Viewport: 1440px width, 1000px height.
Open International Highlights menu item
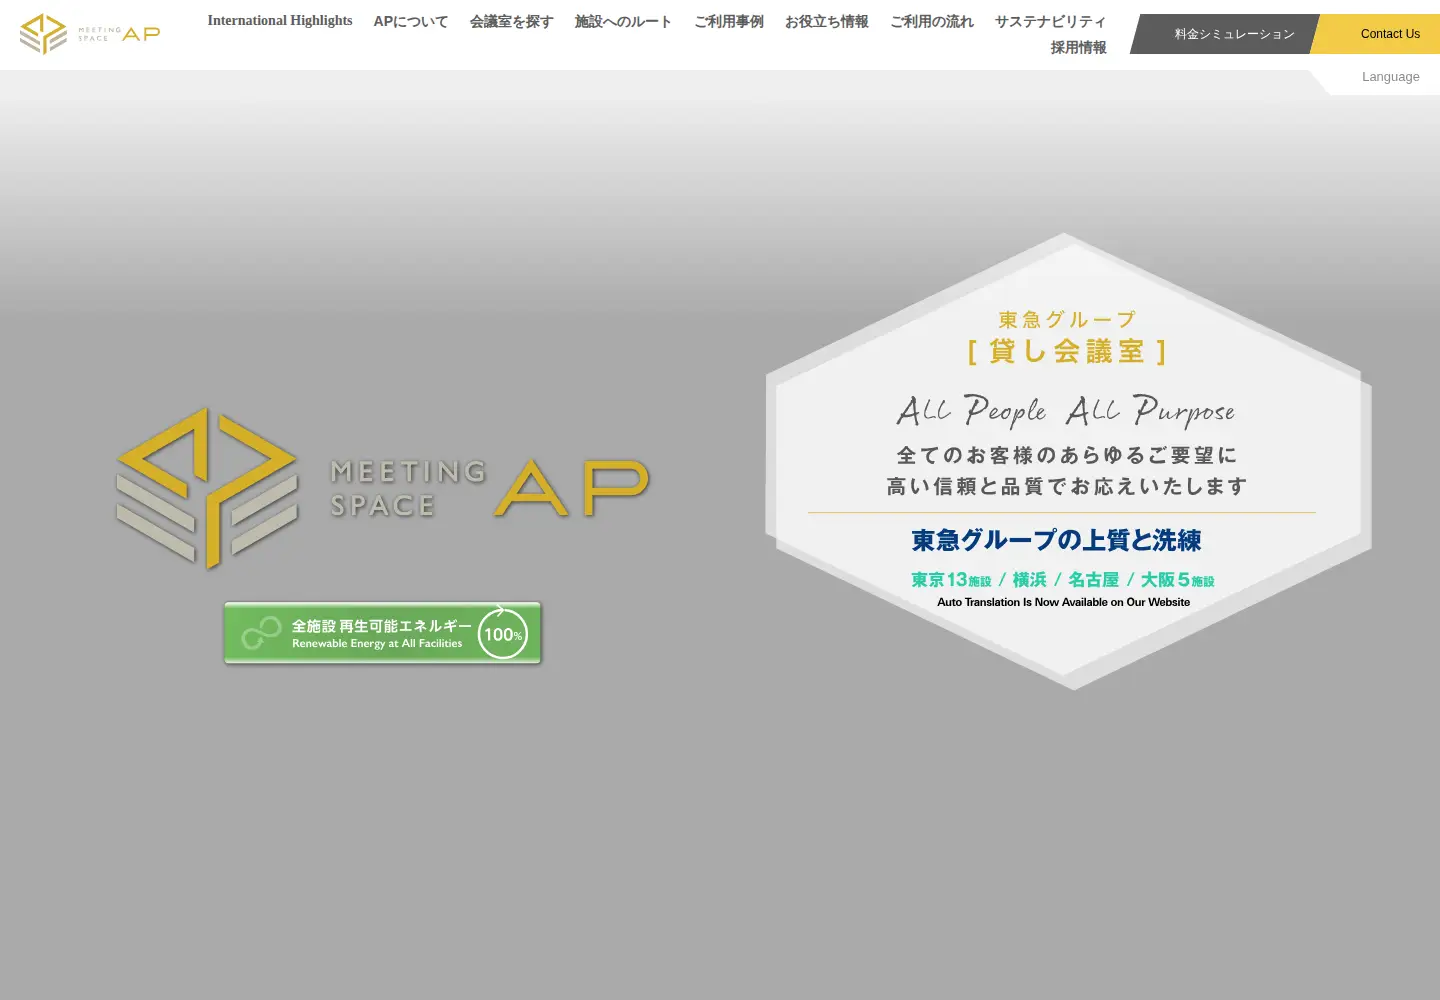coord(280,21)
